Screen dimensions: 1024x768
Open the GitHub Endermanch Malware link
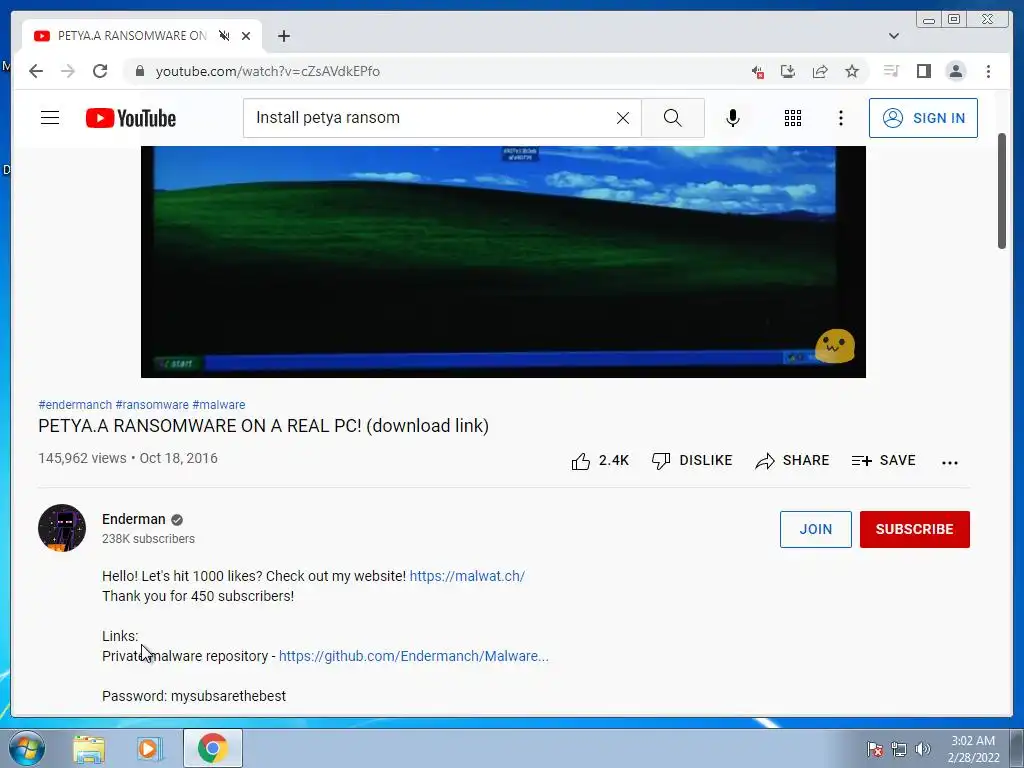point(413,656)
